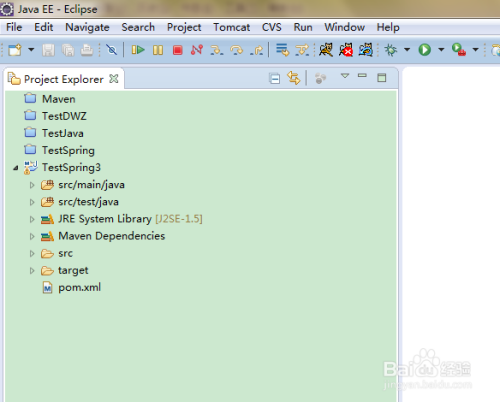Screen dimensions: 500x402
Task: Open the Help menu
Action: pyautogui.click(x=388, y=27)
